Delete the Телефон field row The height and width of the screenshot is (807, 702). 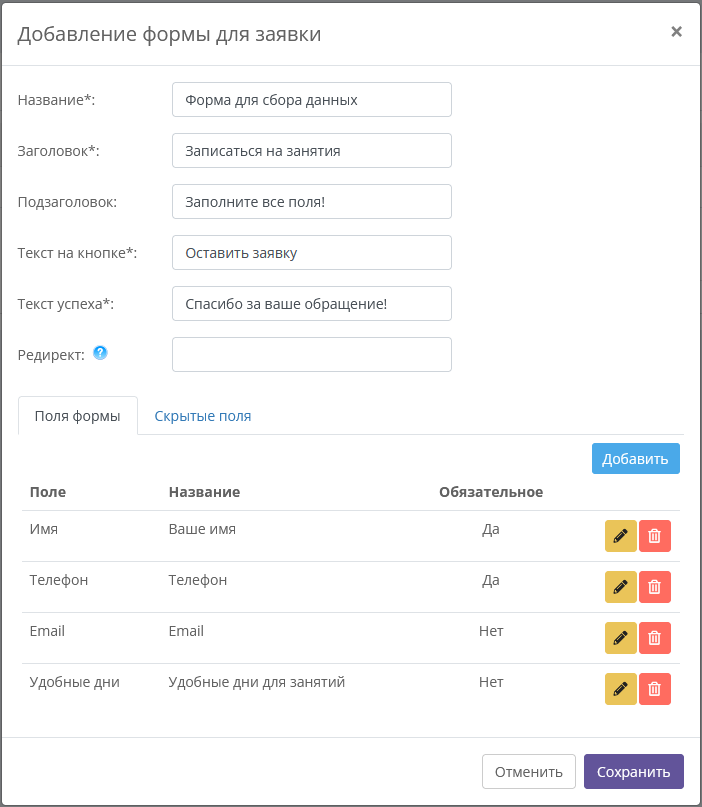click(x=655, y=587)
